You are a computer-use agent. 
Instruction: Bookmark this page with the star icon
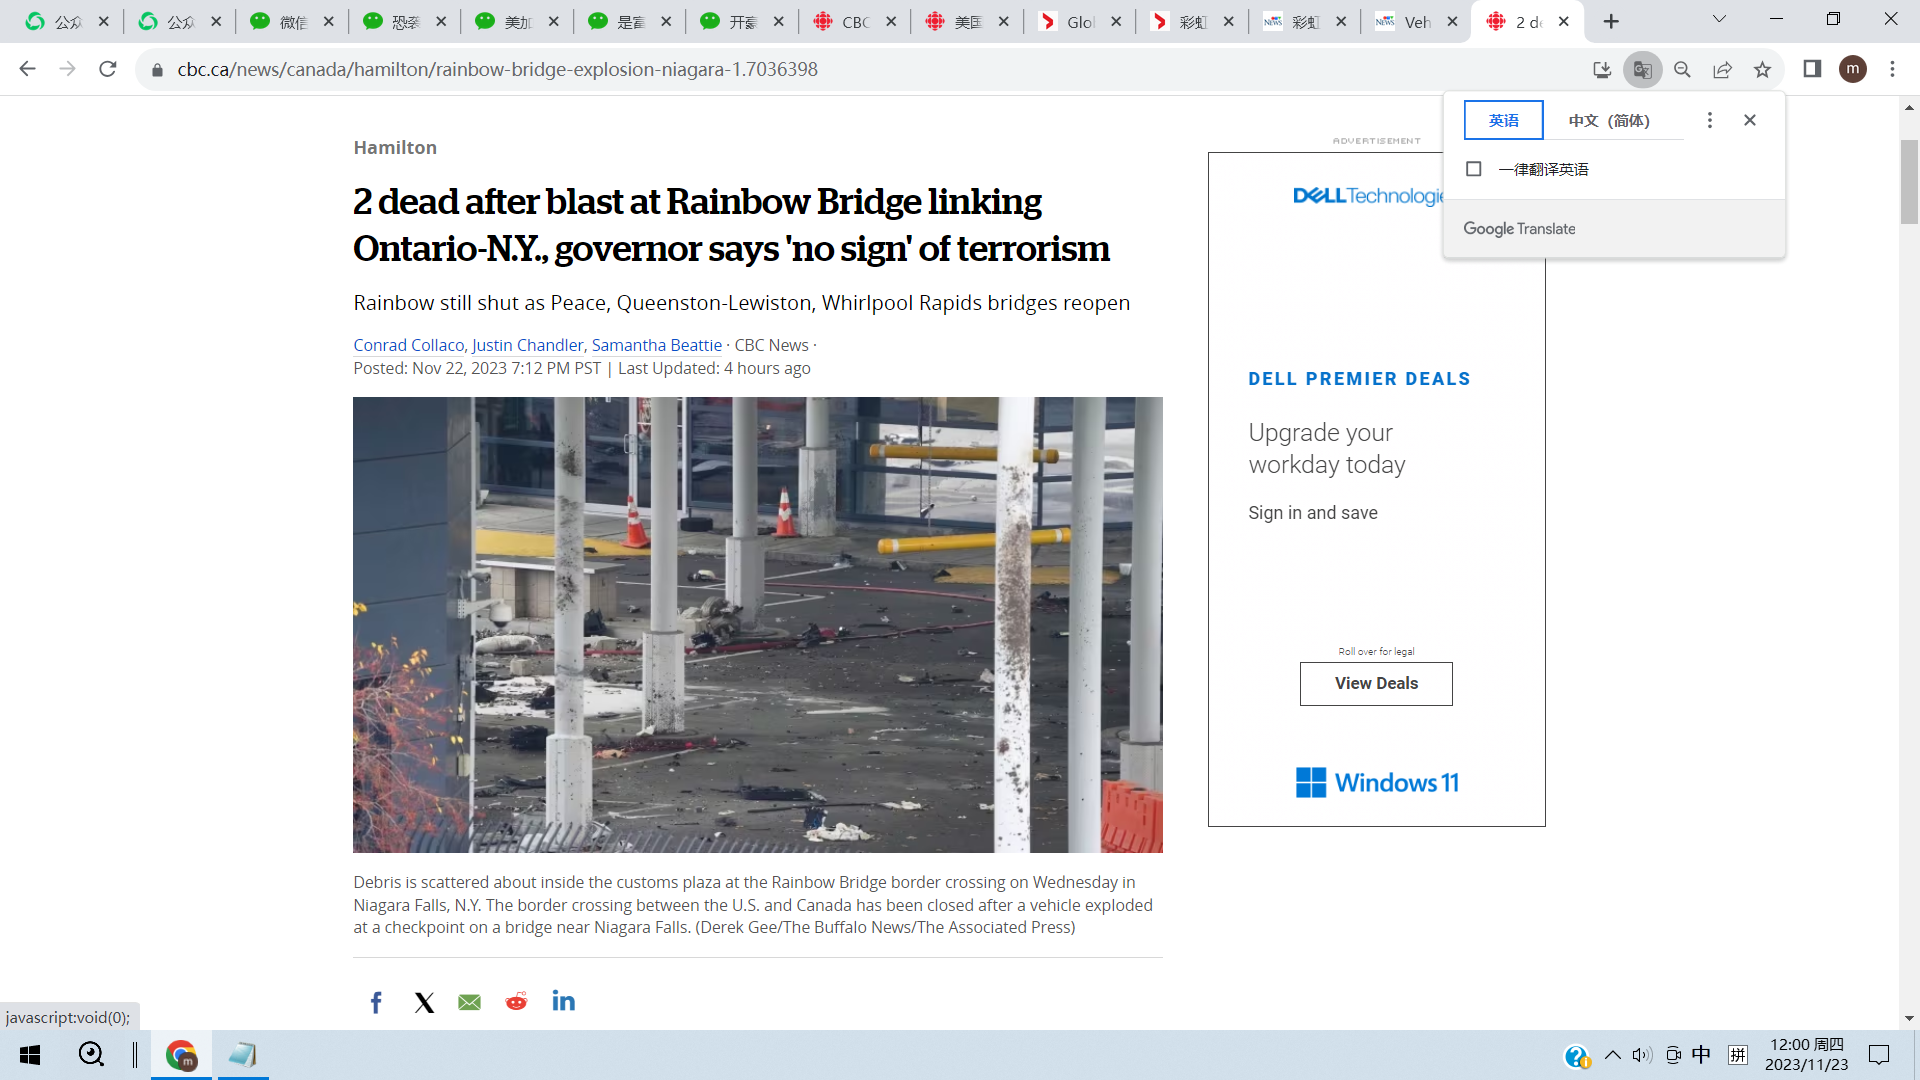point(1762,69)
